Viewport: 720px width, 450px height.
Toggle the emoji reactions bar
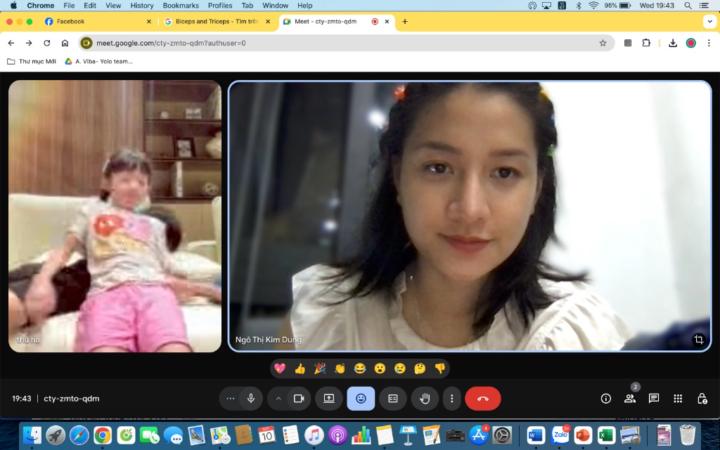(360, 398)
